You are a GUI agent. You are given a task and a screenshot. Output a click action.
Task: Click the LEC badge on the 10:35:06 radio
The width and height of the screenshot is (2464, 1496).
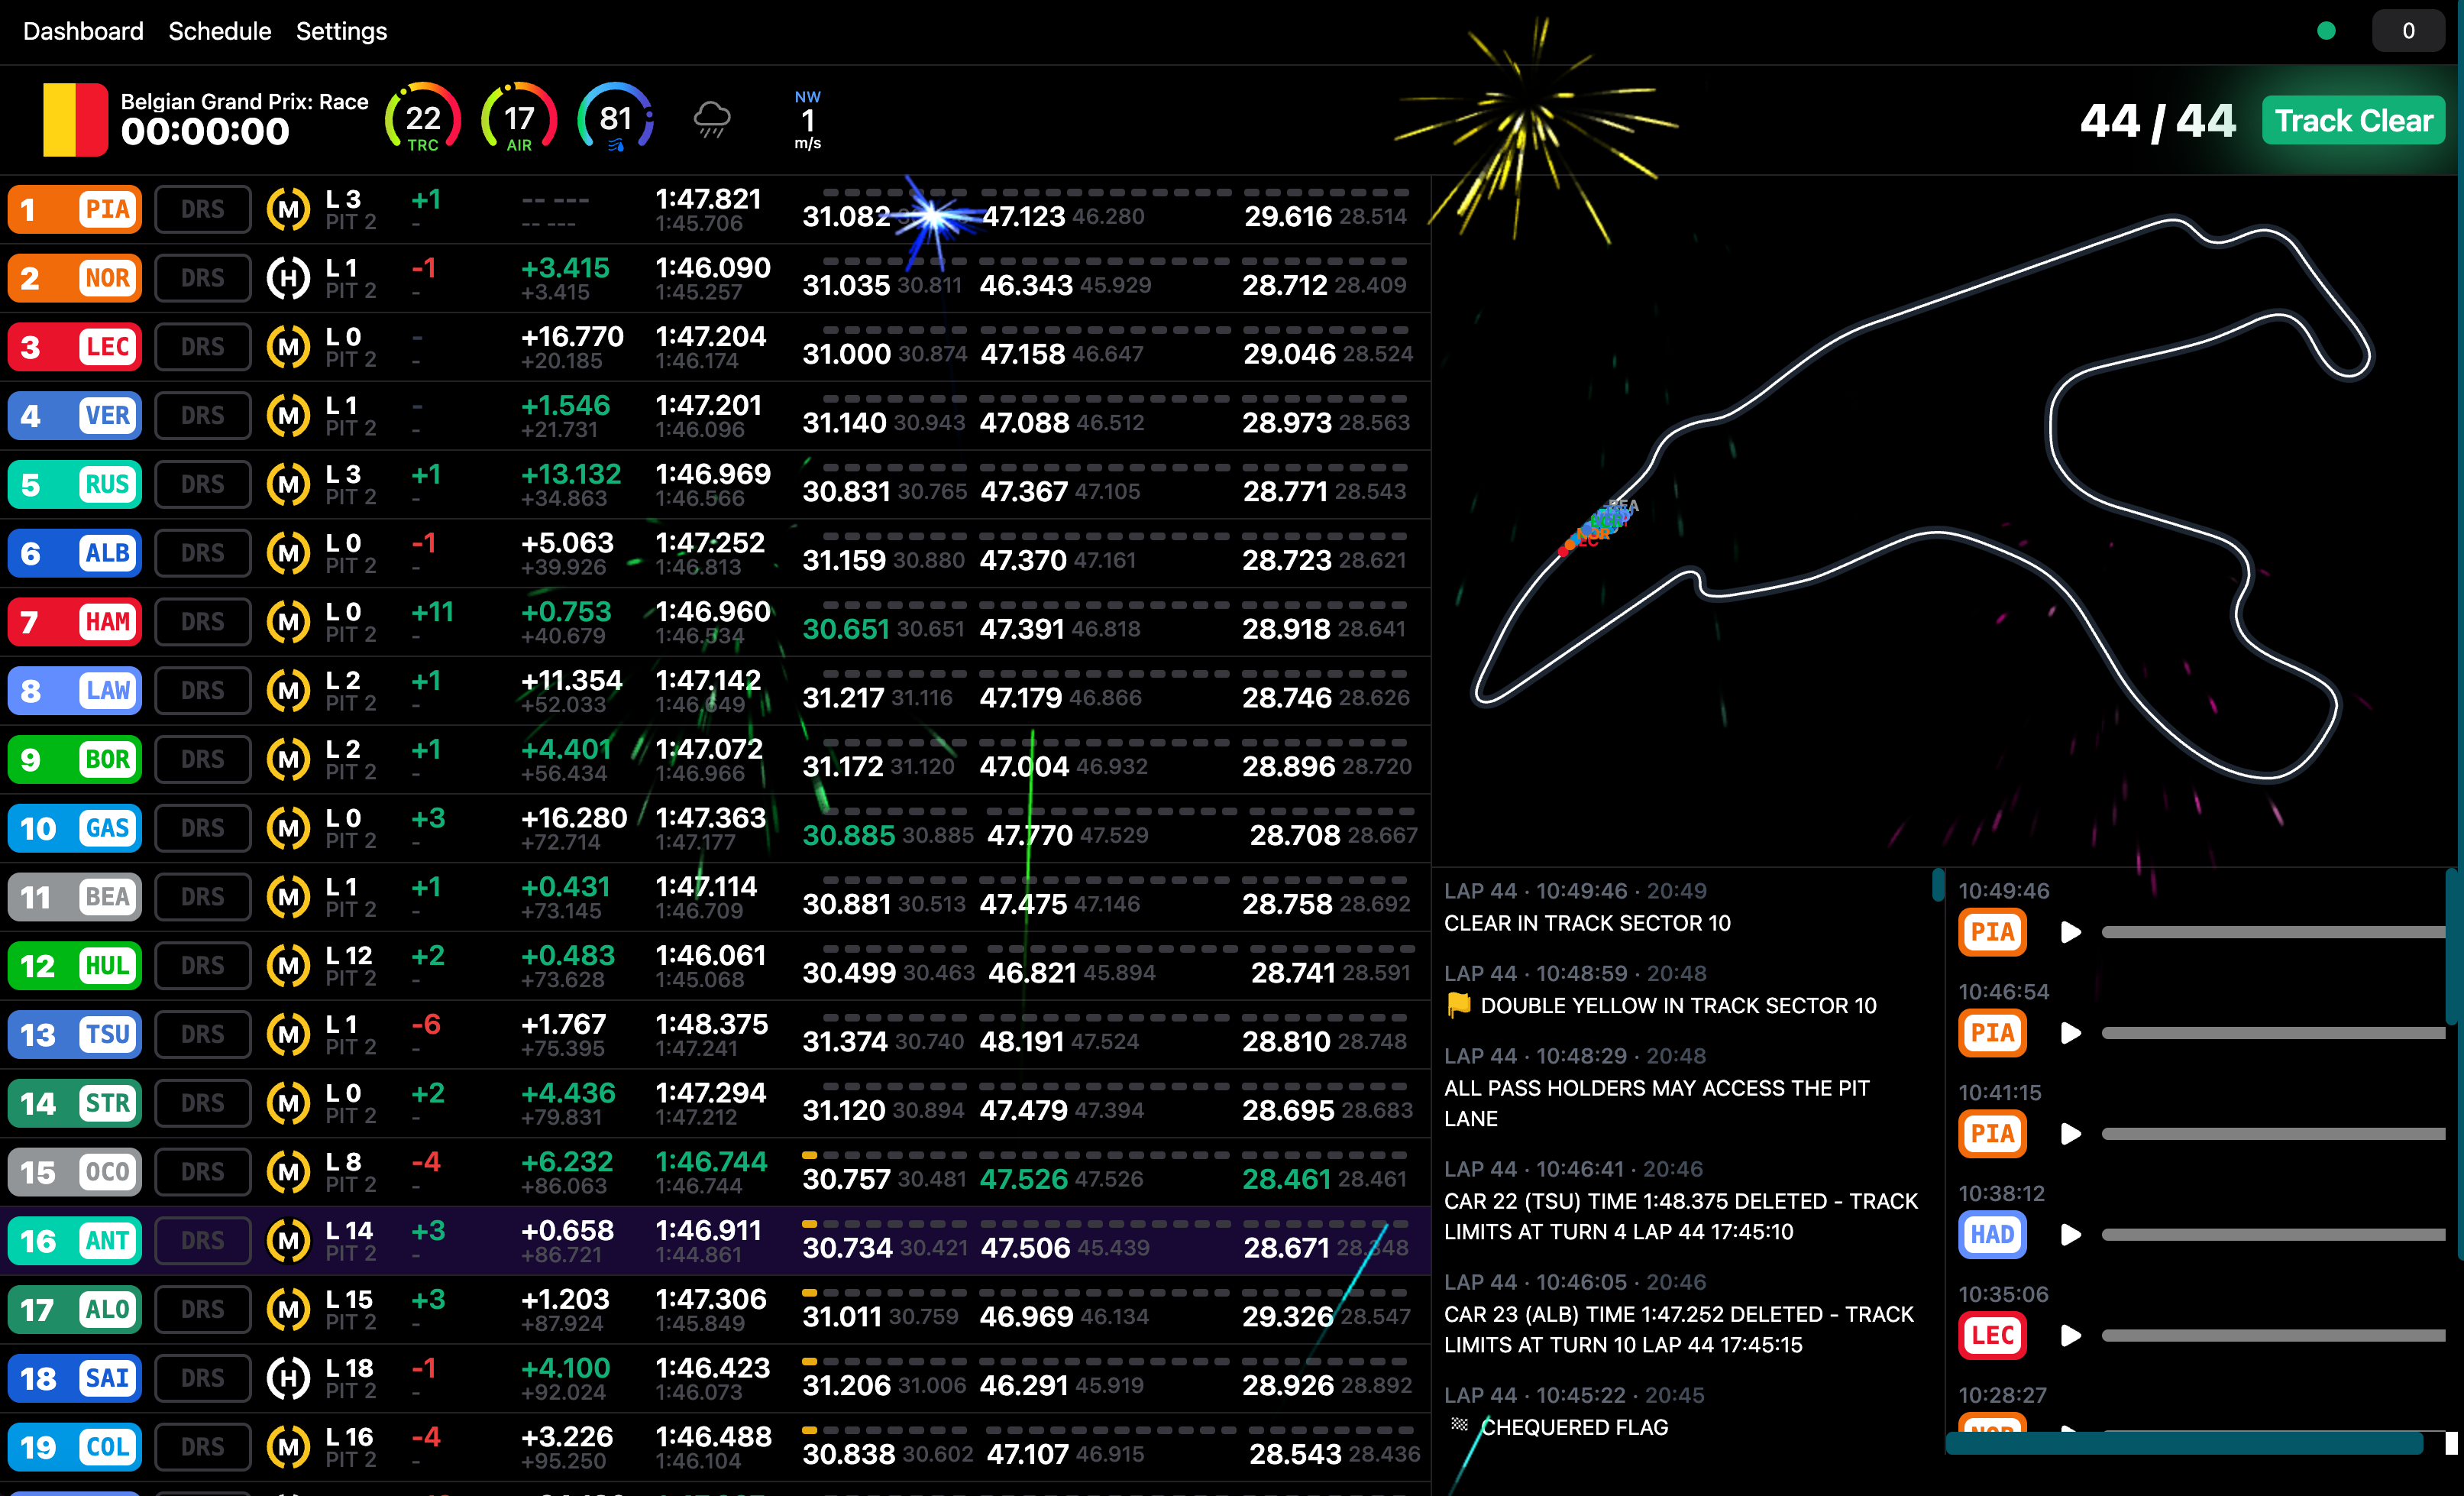(x=1992, y=1336)
